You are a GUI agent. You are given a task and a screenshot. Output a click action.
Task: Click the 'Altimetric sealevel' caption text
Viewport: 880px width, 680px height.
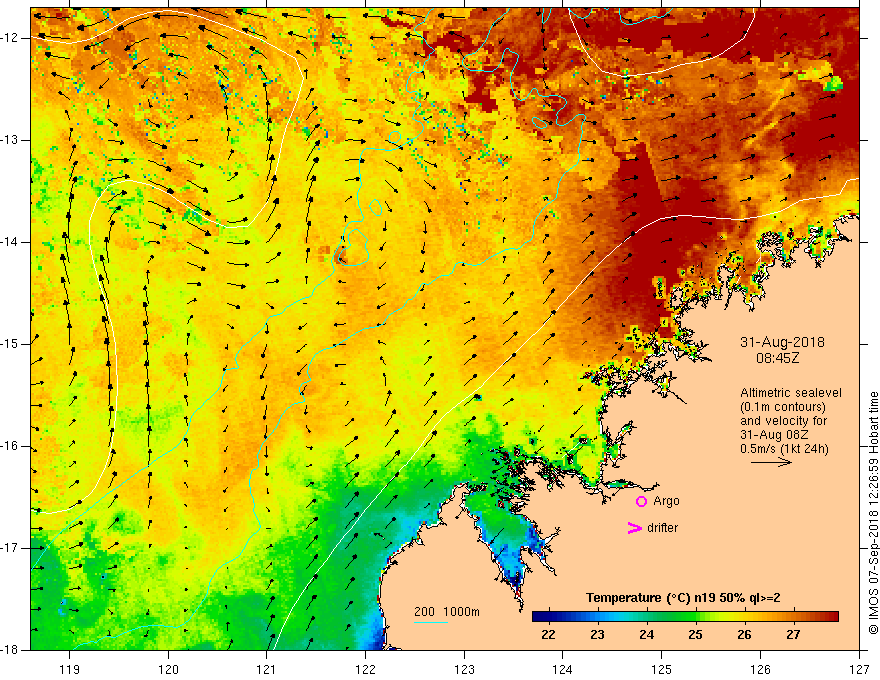pyautogui.click(x=791, y=393)
